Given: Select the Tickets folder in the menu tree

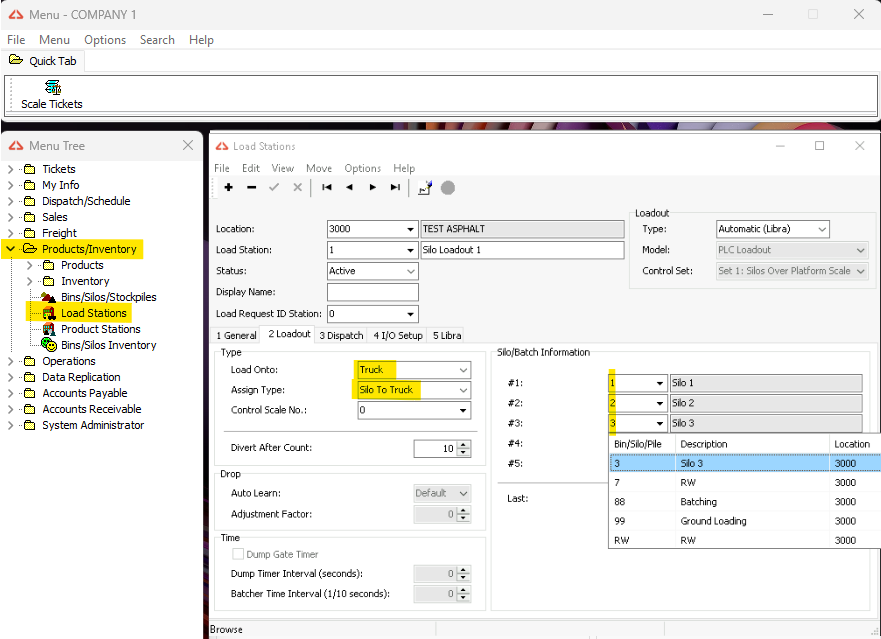Looking at the screenshot, I should (58, 169).
